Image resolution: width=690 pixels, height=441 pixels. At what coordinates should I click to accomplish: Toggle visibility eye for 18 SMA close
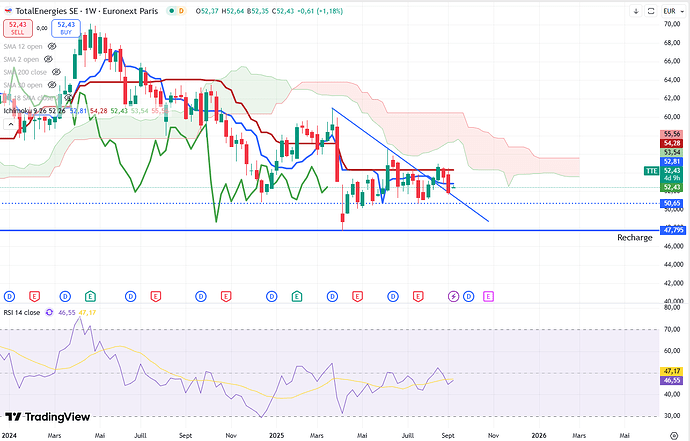(x=67, y=98)
